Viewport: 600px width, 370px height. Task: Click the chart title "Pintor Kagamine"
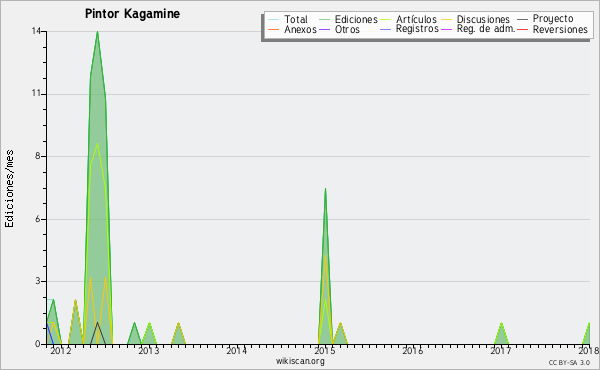click(x=132, y=14)
